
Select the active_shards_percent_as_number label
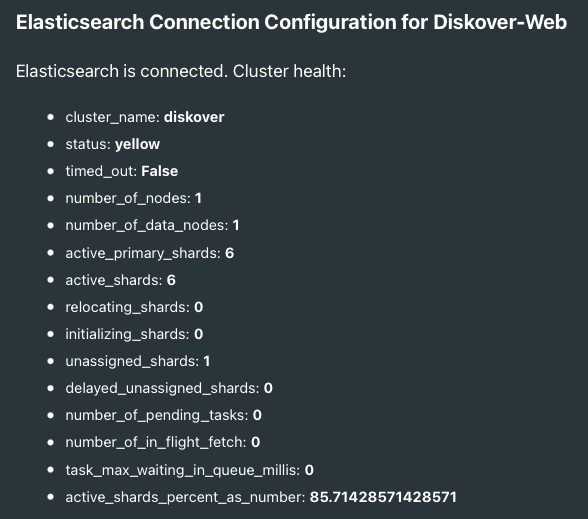pyautogui.click(x=185, y=497)
